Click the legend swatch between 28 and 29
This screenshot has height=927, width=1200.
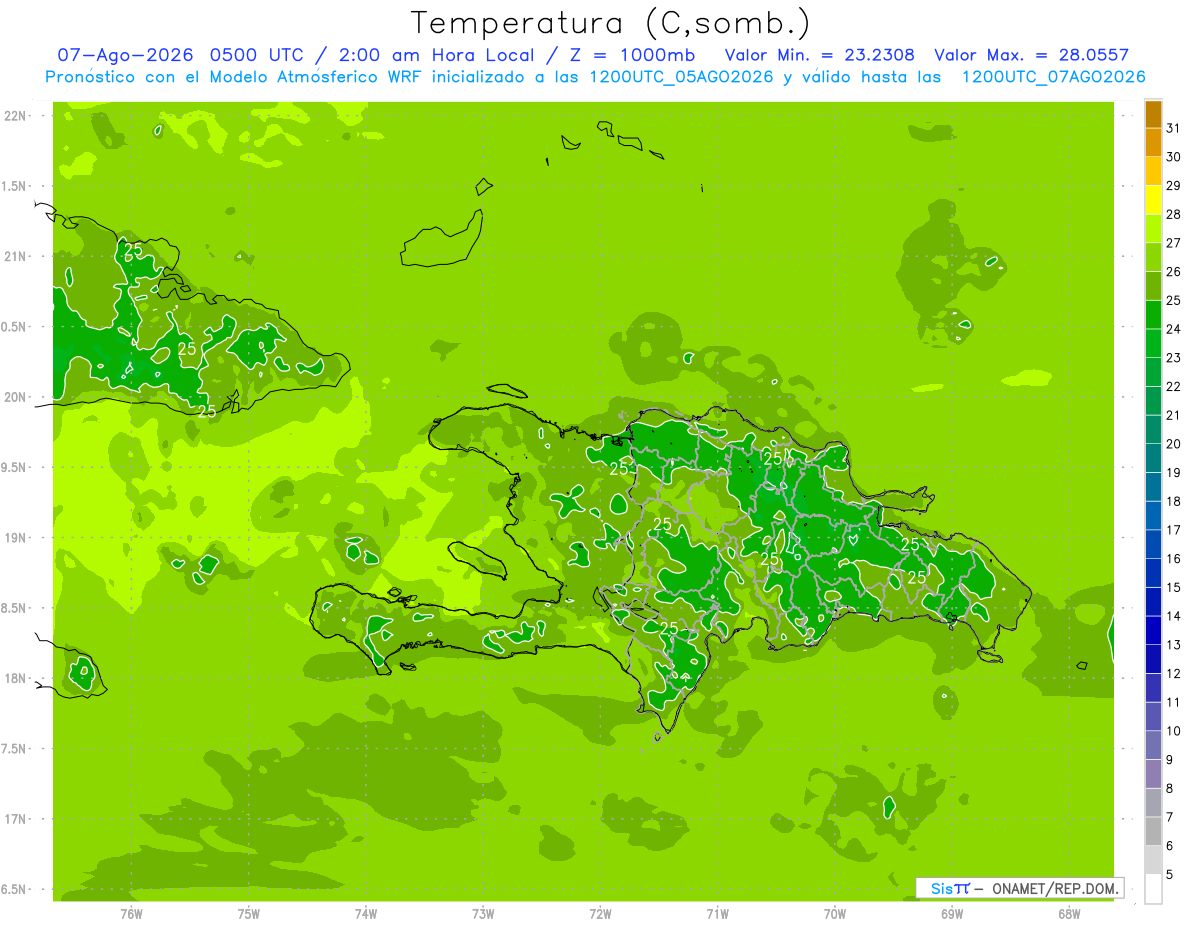[x=1153, y=200]
